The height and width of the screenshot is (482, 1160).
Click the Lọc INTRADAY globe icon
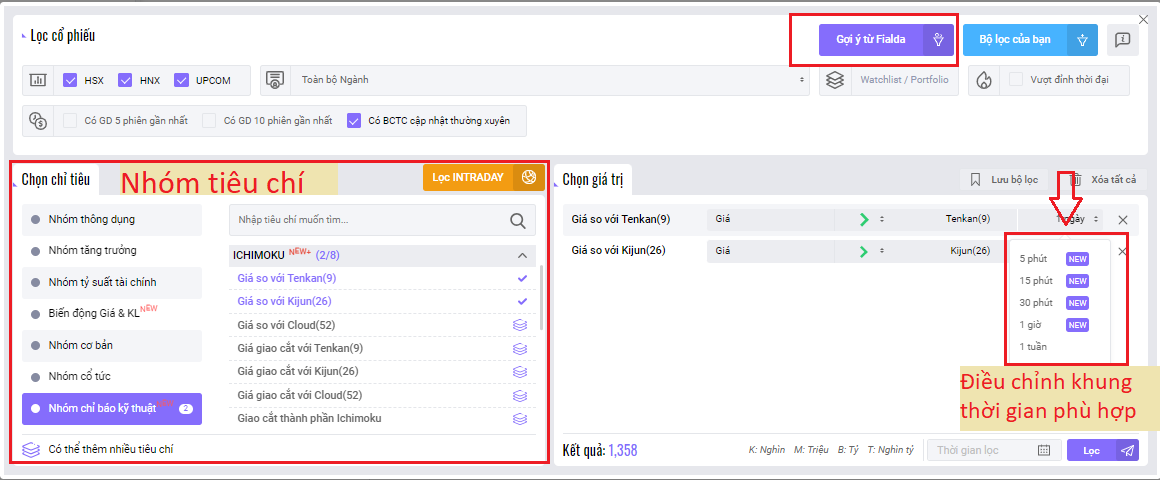pos(529,178)
